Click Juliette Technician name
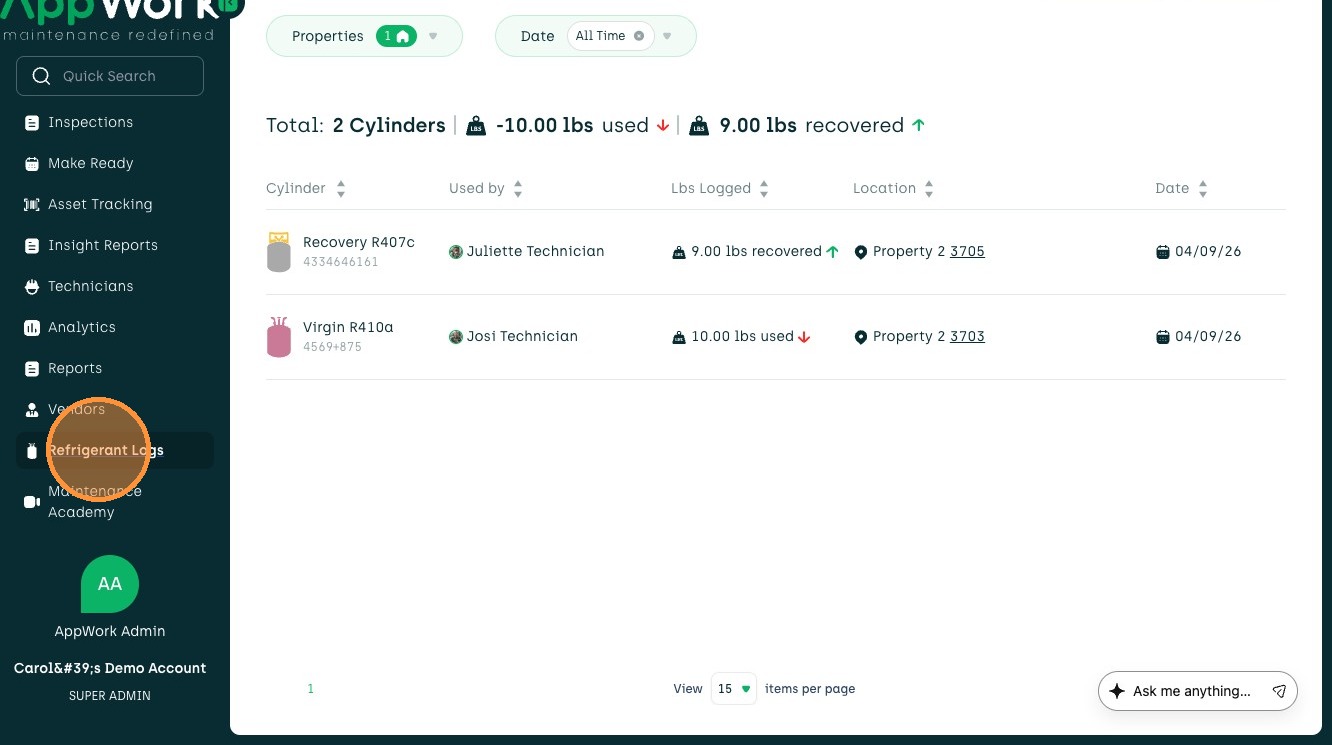This screenshot has height=745, width=1332. (536, 252)
